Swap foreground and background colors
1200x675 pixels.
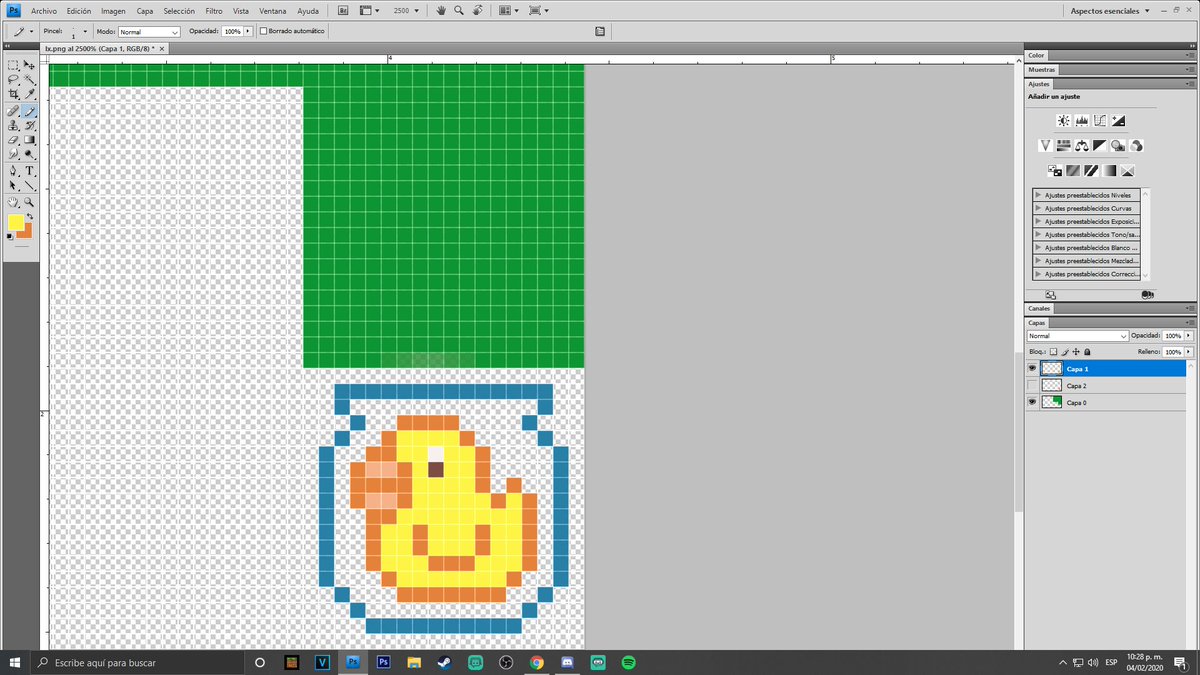tap(30, 216)
